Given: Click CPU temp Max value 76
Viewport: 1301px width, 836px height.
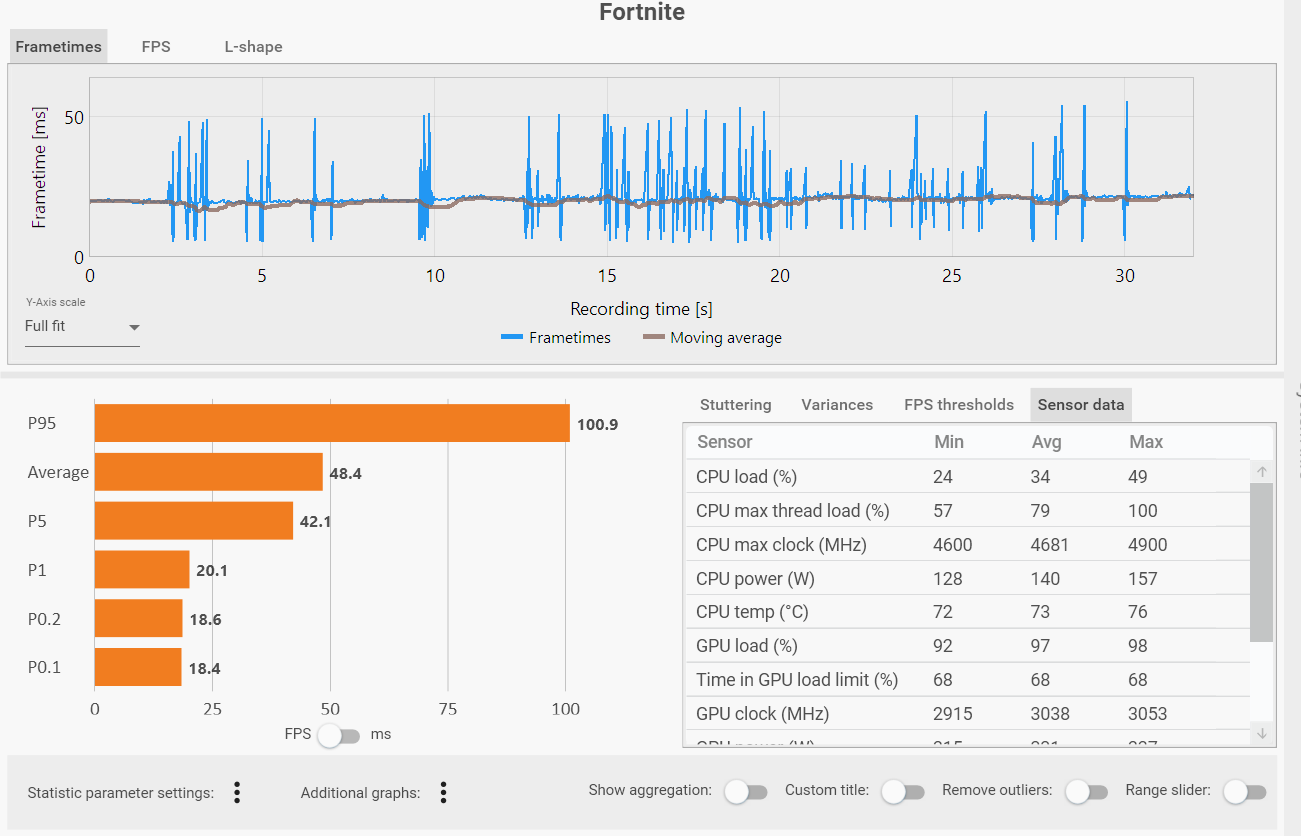Looking at the screenshot, I should pos(1138,612).
